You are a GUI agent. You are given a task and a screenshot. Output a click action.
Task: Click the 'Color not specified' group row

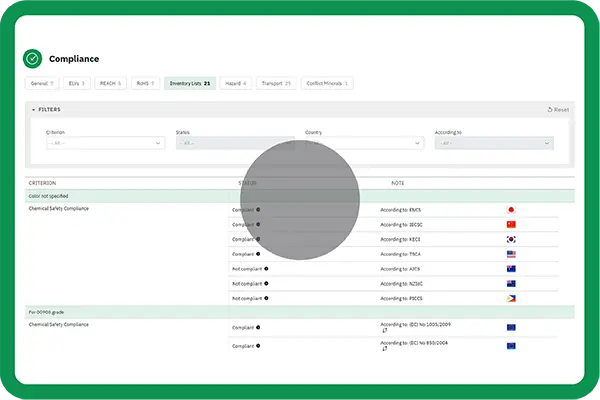tap(300, 196)
